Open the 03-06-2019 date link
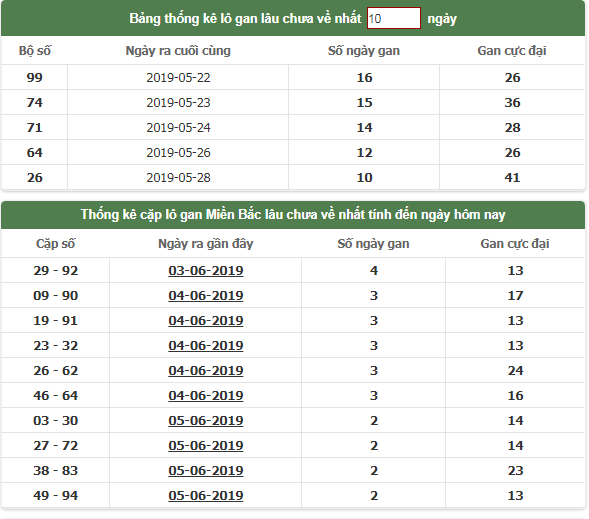 point(205,270)
